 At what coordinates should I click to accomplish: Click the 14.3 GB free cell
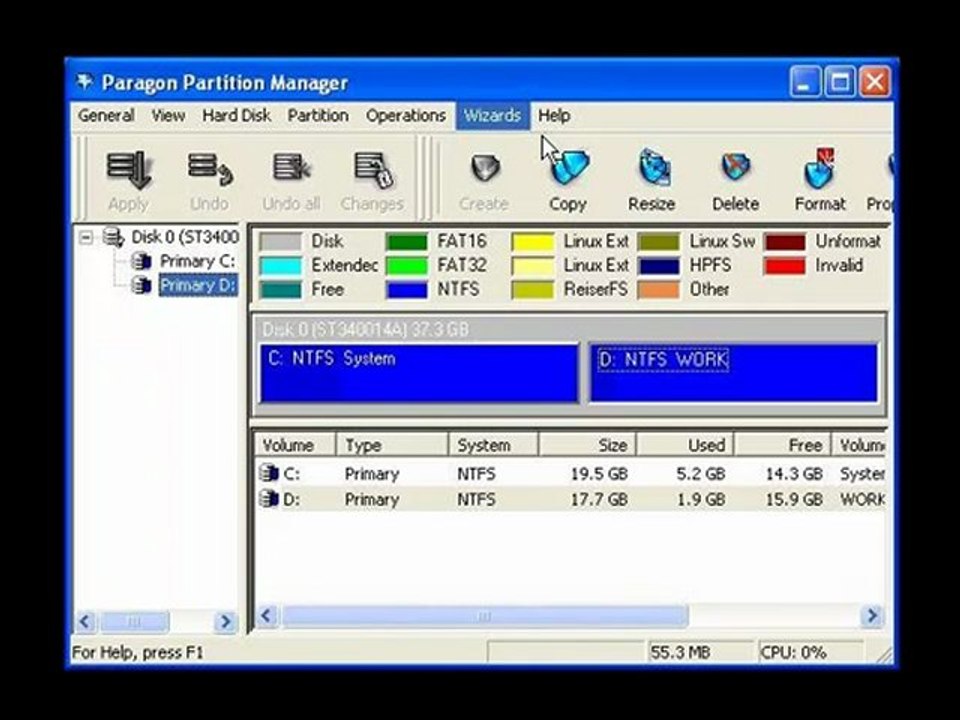(x=794, y=474)
